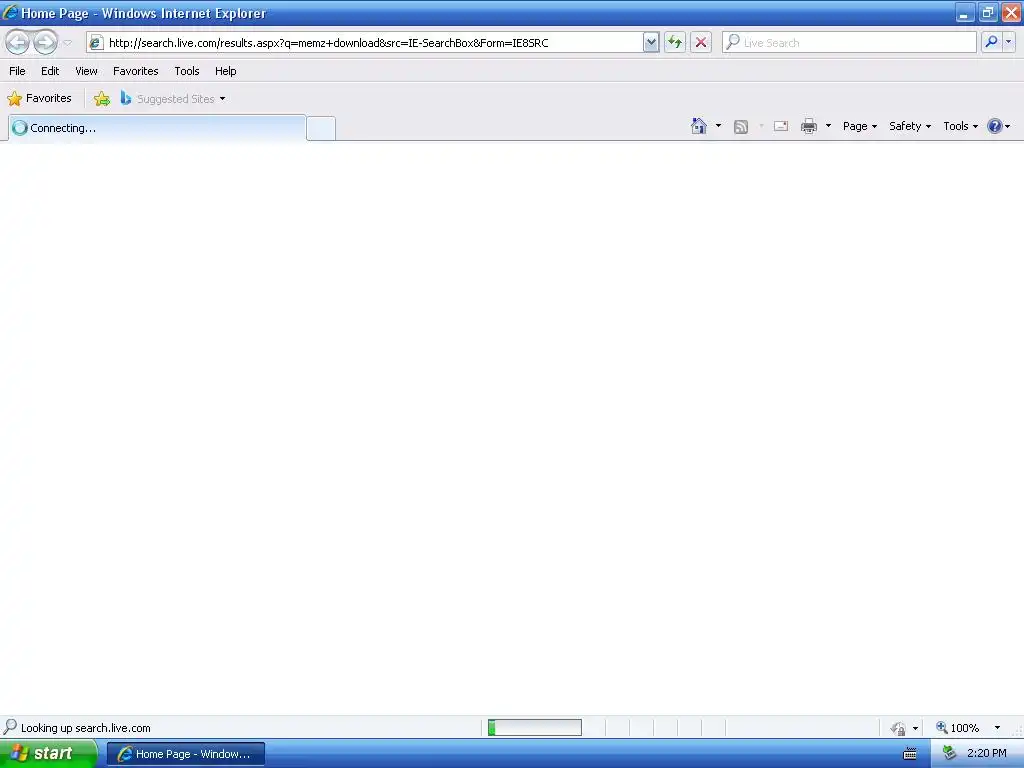
Task: Click the Refresh page icon
Action: pos(675,42)
